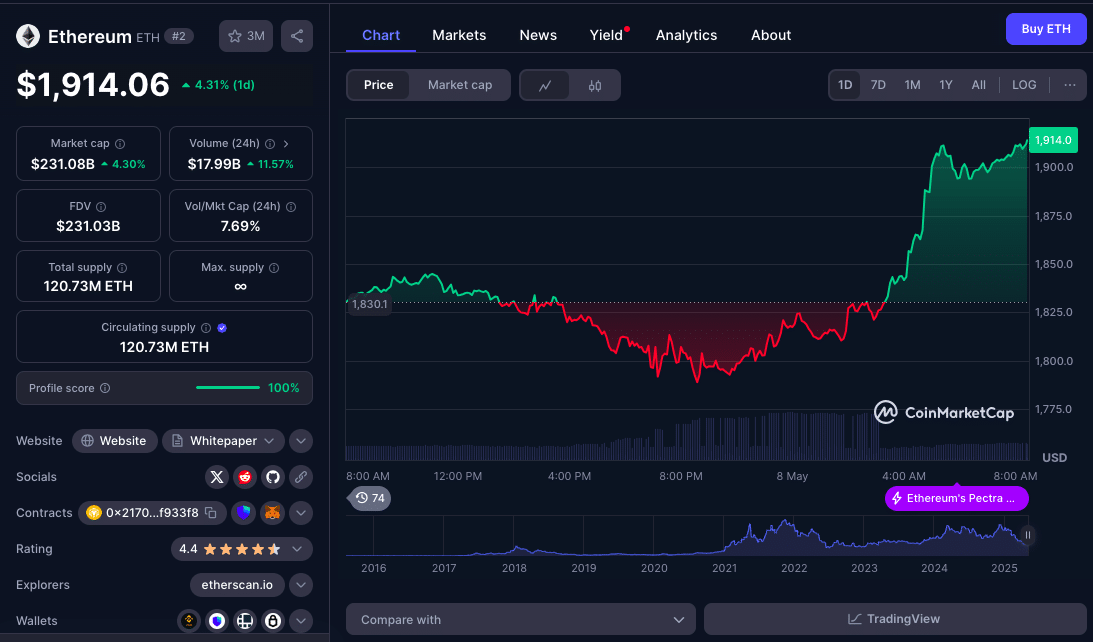
Task: Open the etherscan.io explorer link
Action: coord(238,585)
